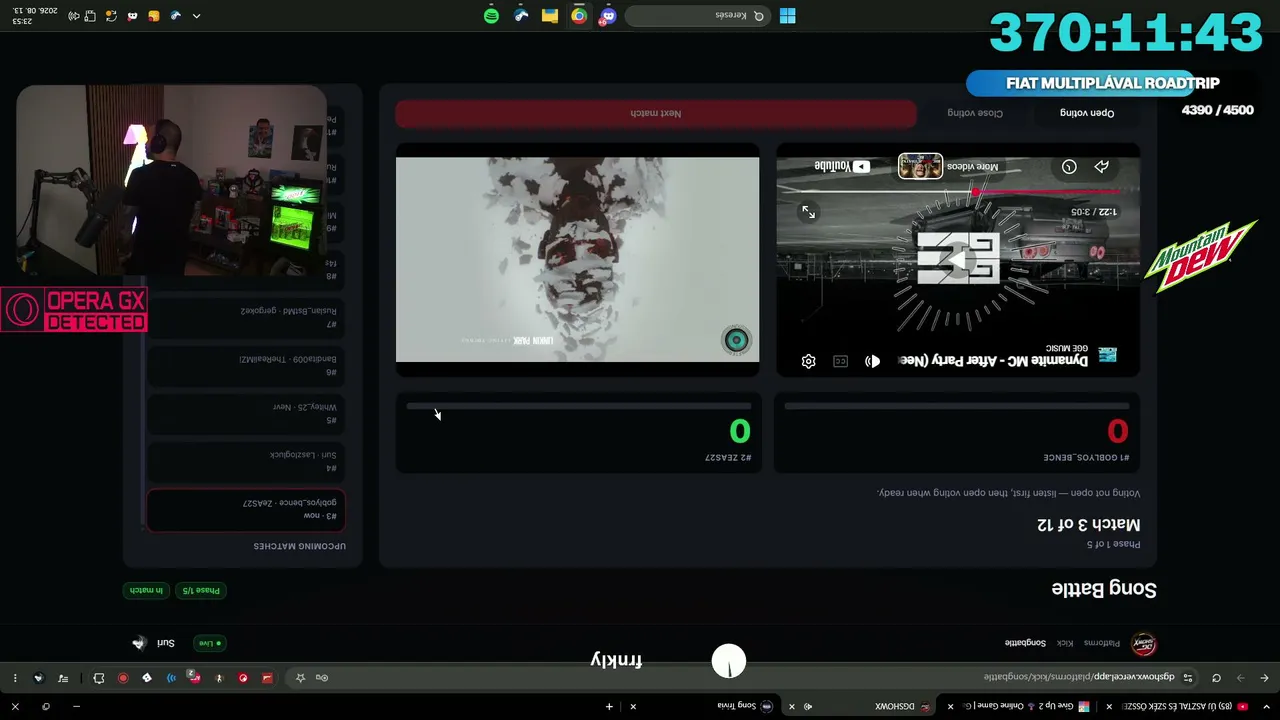
Task: Open YouTube player settings gear
Action: tap(808, 361)
